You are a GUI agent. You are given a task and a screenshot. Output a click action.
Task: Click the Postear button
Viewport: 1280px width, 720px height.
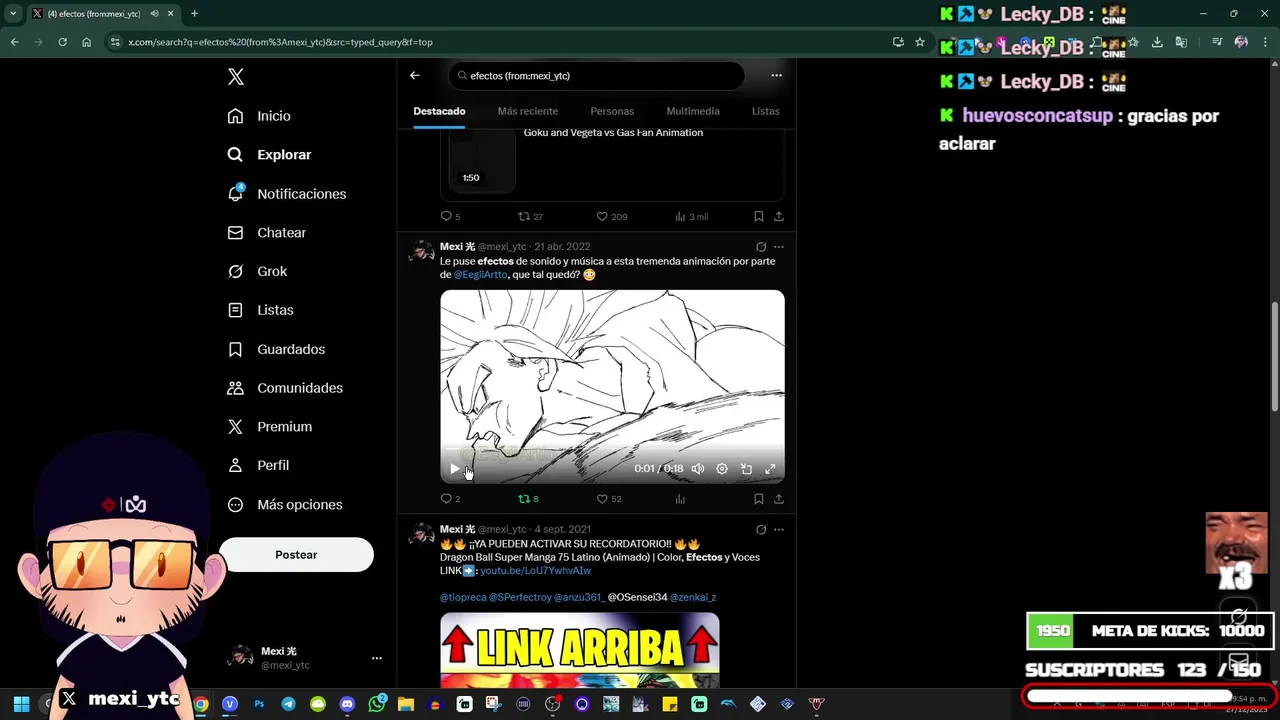pos(296,555)
